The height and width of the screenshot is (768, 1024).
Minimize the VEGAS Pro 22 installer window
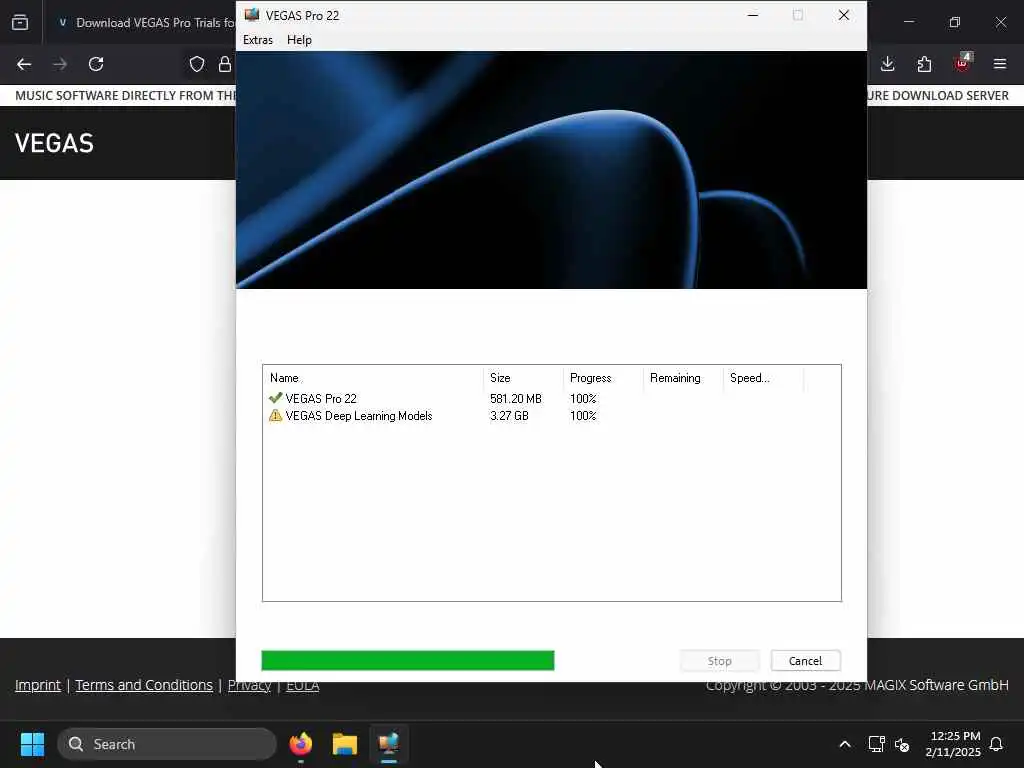753,15
